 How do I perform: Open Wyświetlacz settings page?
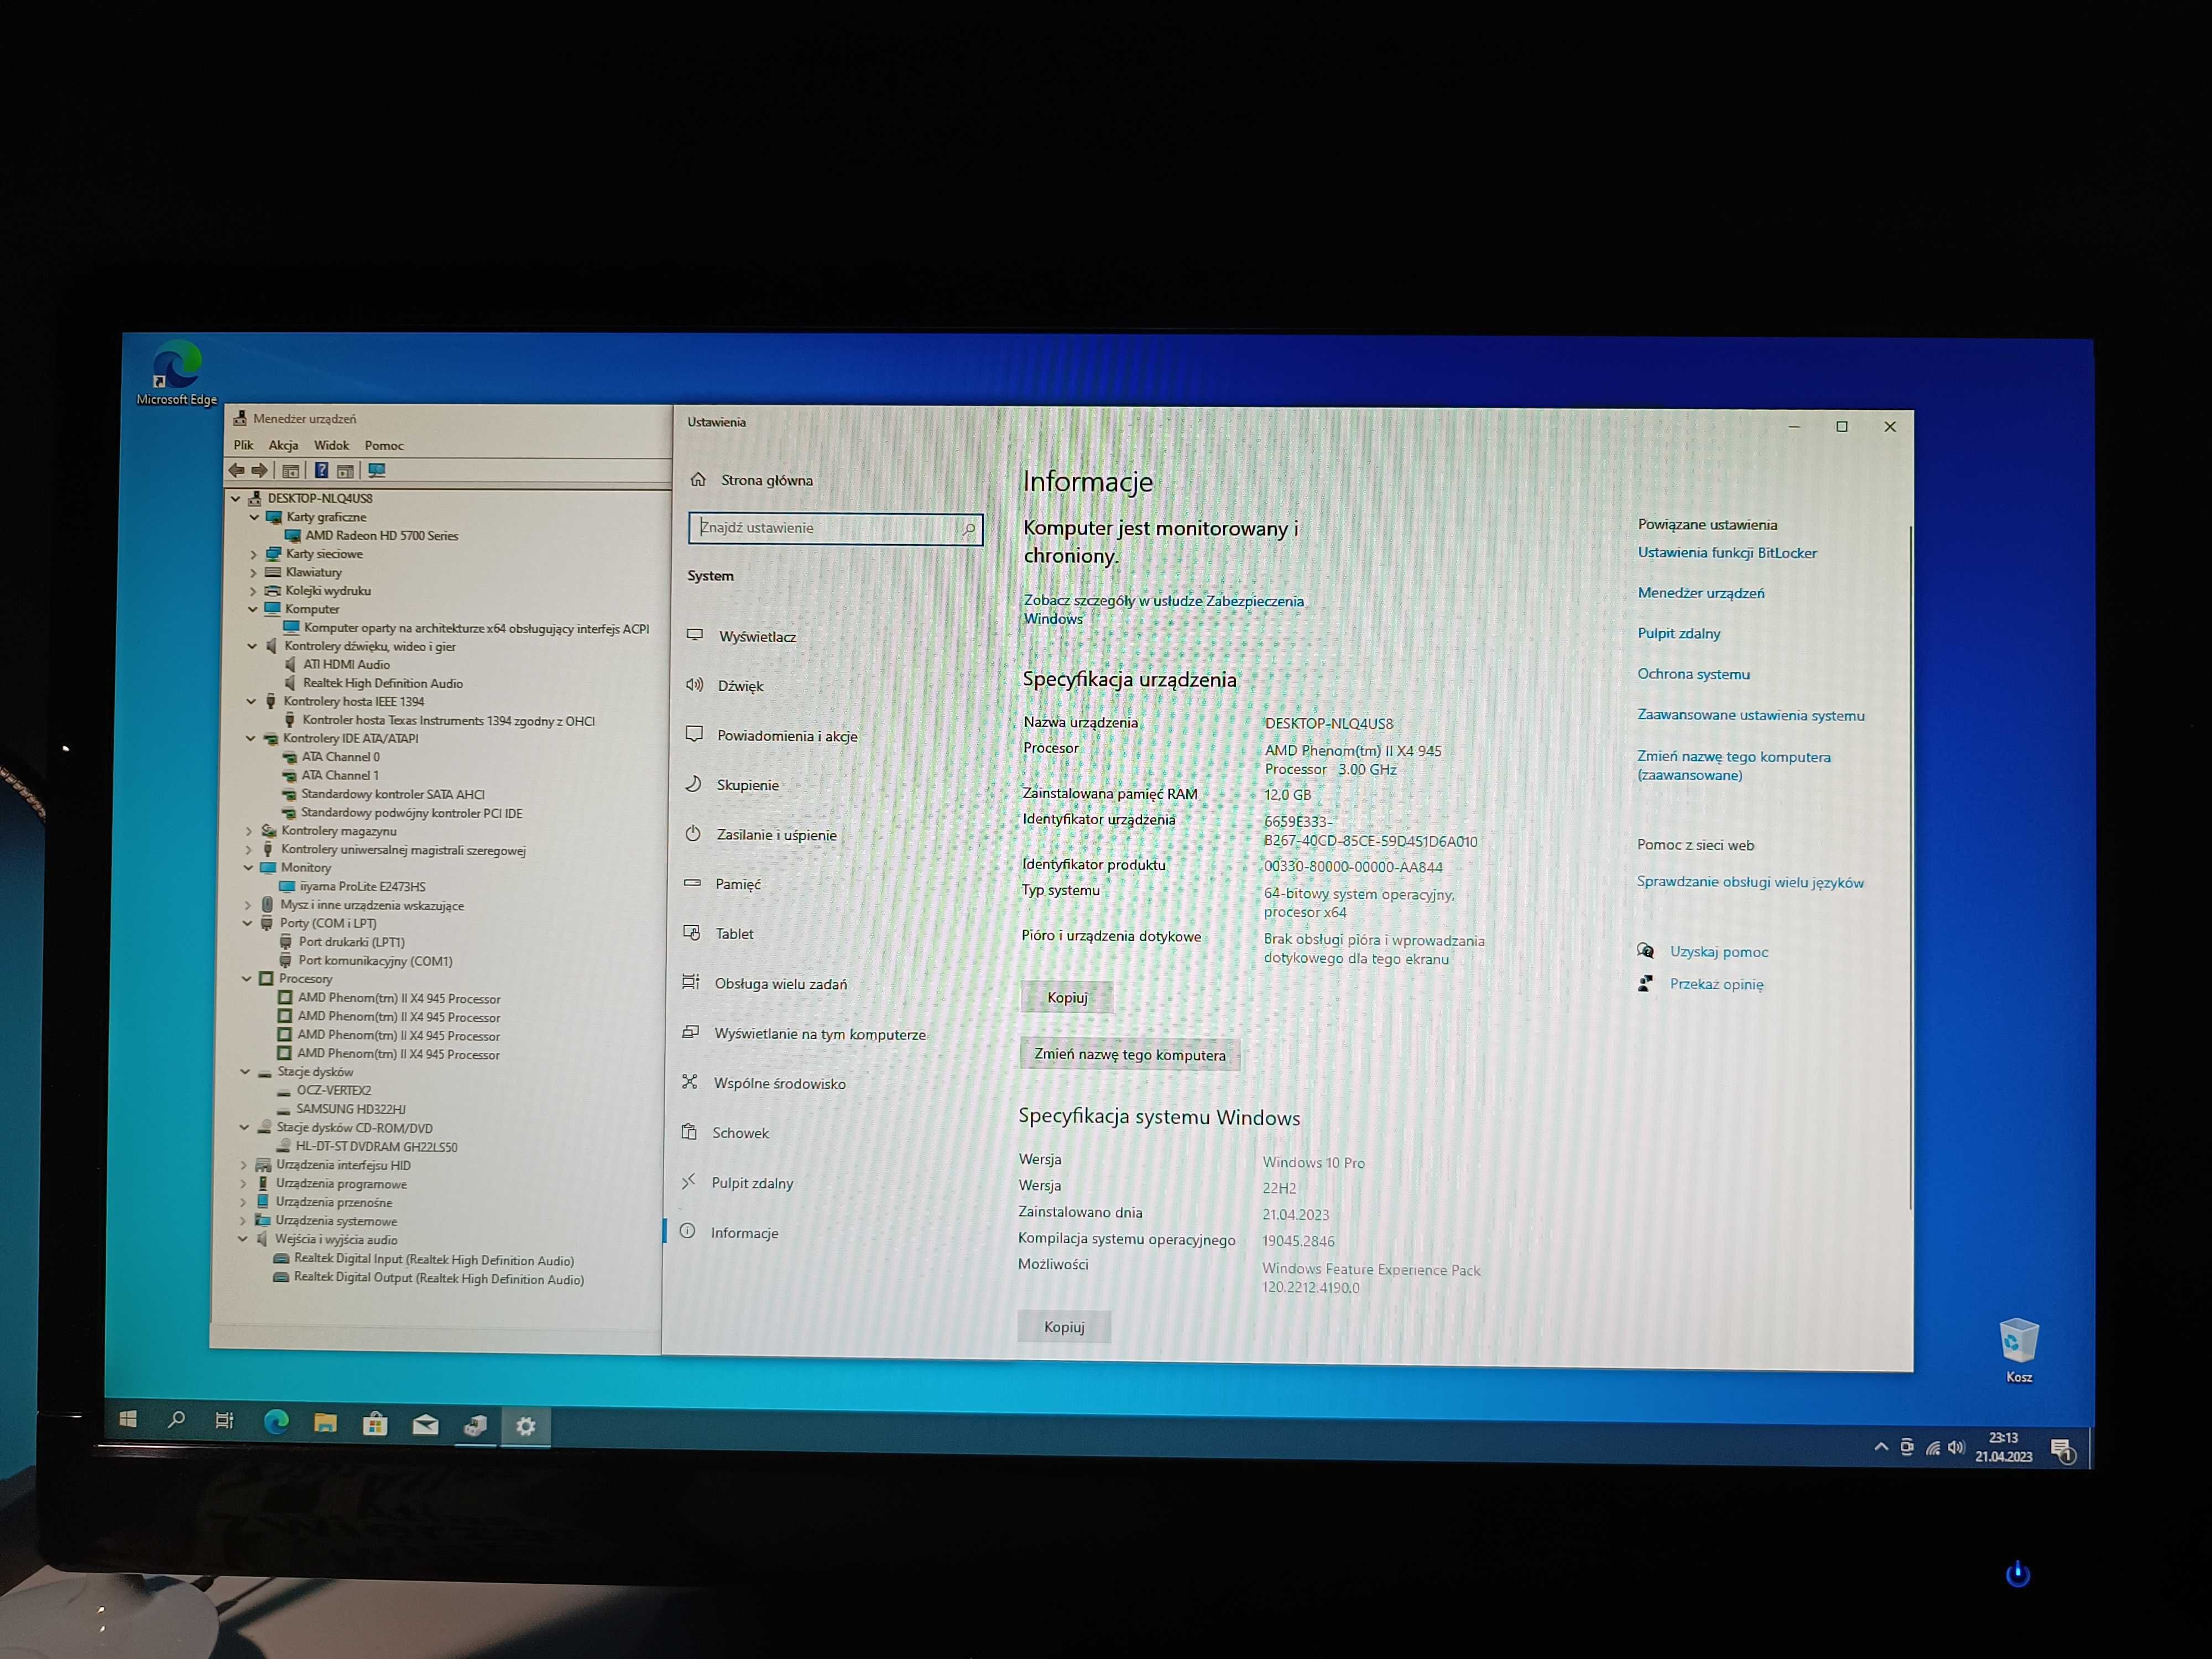coord(758,636)
